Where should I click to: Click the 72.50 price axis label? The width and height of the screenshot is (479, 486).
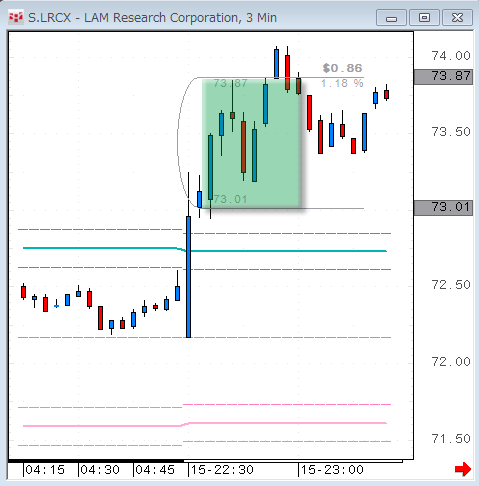click(451, 285)
